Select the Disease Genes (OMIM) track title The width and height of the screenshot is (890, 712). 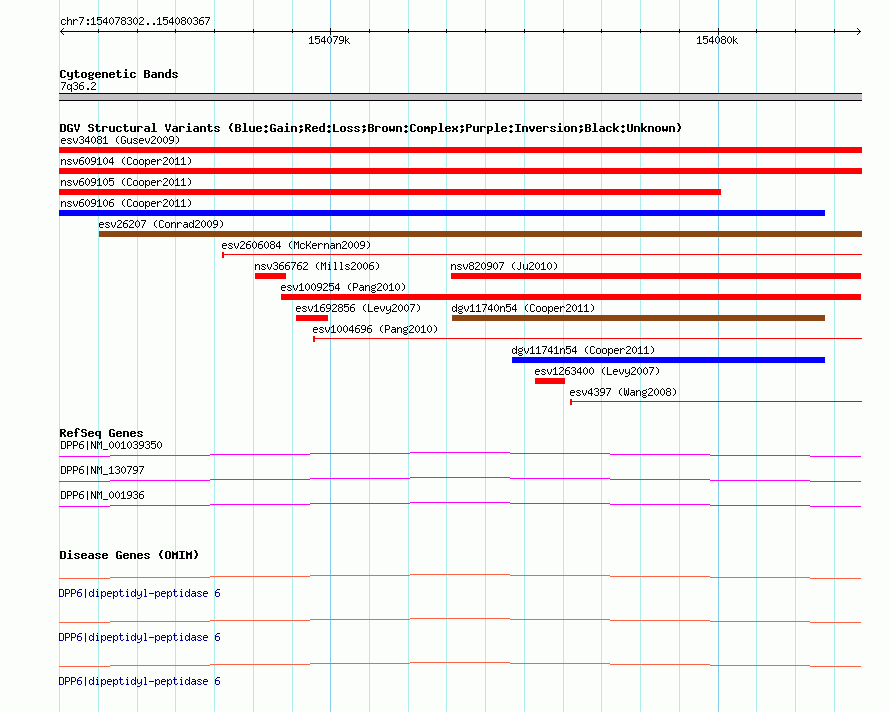[129, 555]
